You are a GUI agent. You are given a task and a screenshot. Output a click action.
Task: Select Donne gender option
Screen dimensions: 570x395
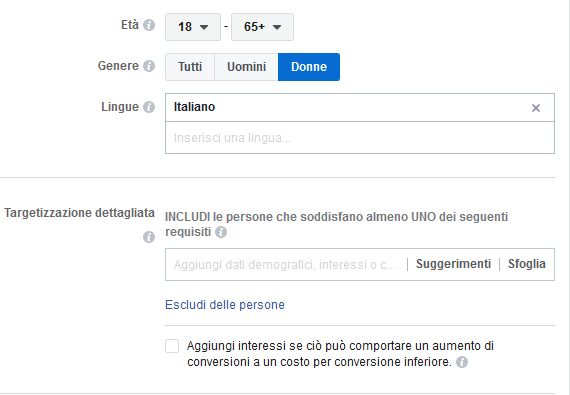point(309,67)
